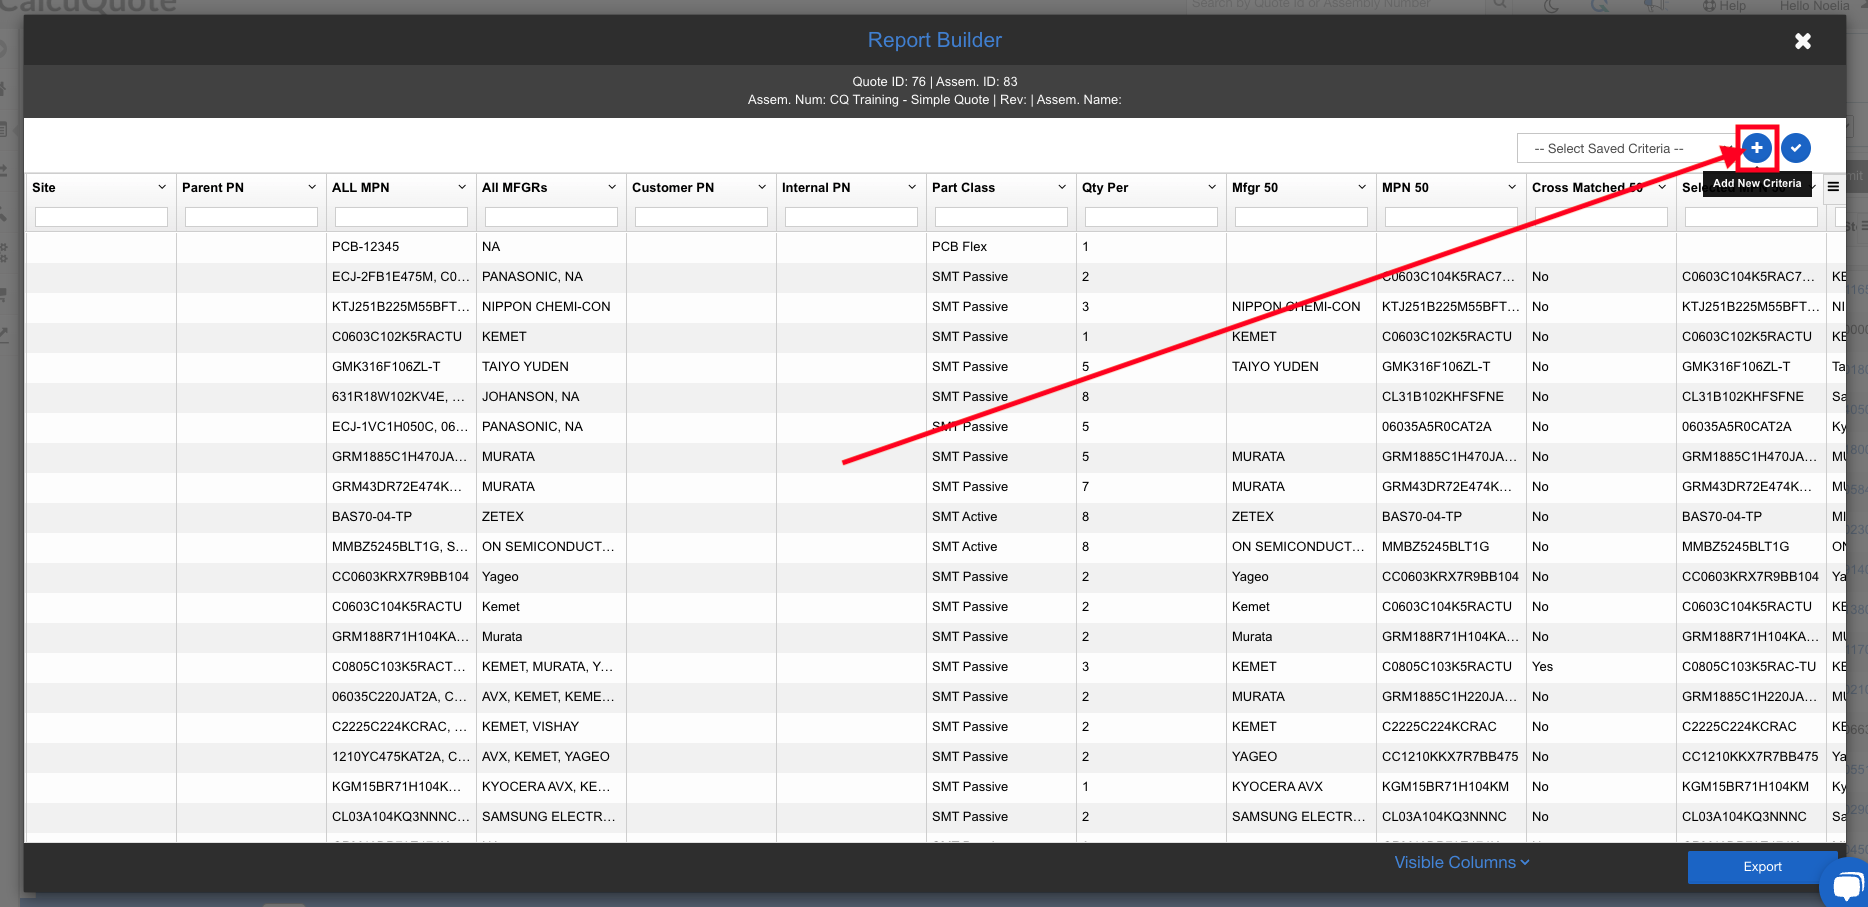Image resolution: width=1868 pixels, height=907 pixels.
Task: Open the ALL MPN column dropdown arrow
Action: coord(462,187)
